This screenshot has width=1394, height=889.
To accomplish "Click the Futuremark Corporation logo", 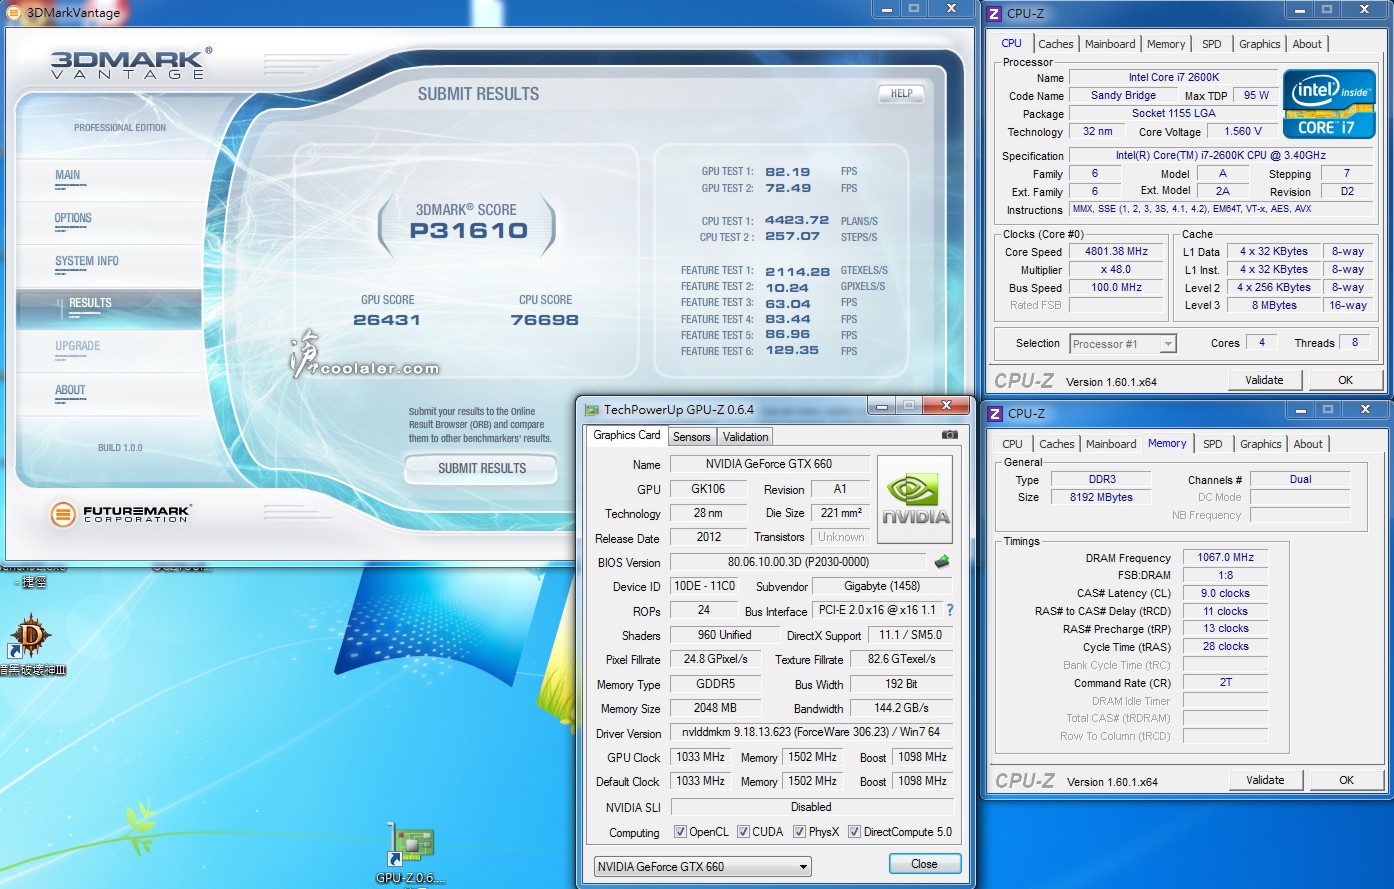I will pos(120,514).
